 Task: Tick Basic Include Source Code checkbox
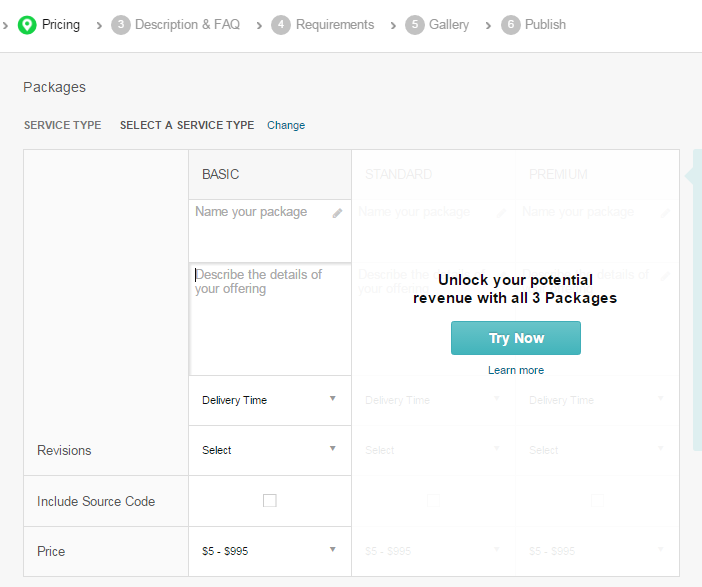pyautogui.click(x=270, y=501)
